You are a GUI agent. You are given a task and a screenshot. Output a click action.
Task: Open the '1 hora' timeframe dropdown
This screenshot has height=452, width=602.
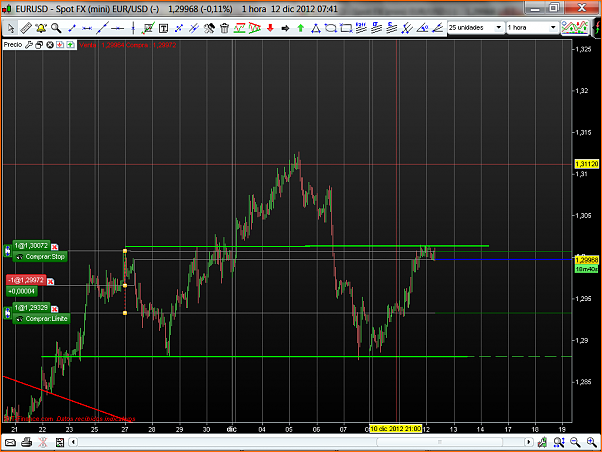coord(532,28)
